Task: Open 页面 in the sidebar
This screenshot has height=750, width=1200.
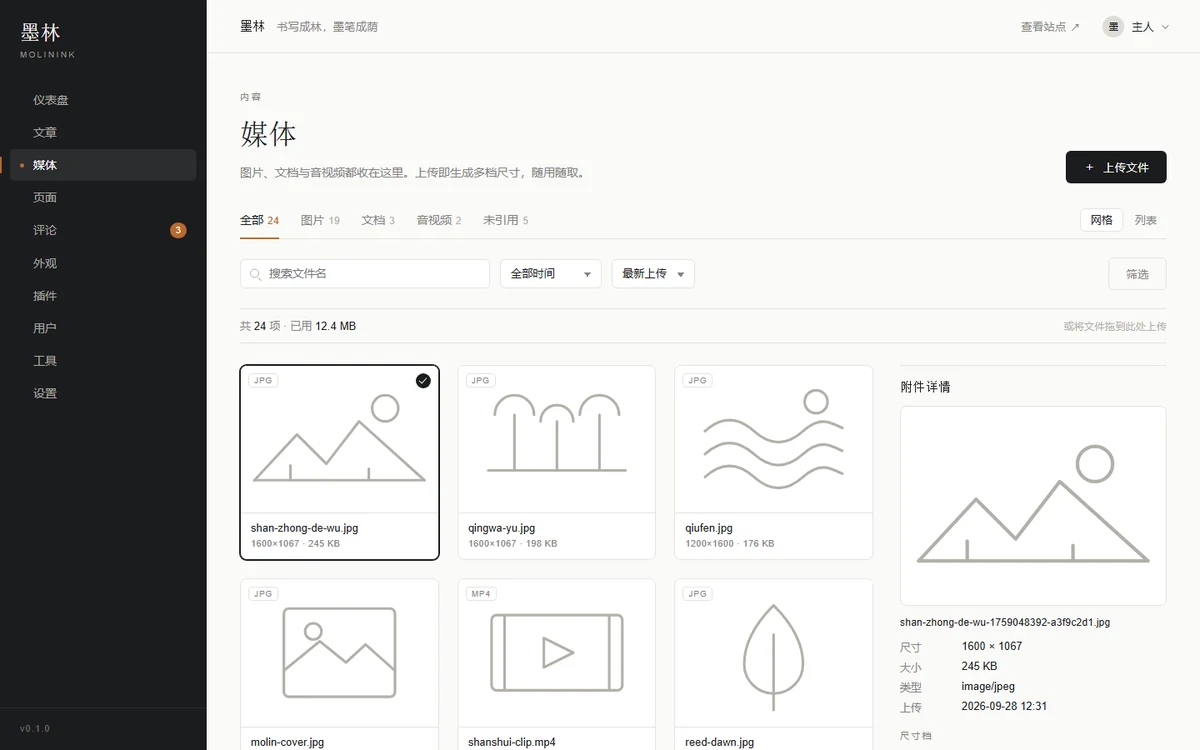Action: (x=103, y=197)
